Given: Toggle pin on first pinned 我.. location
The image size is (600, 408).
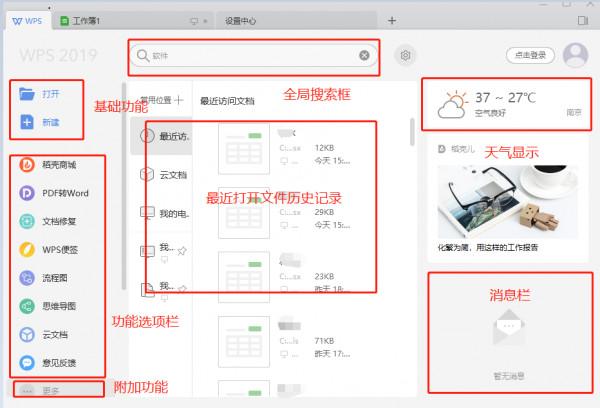Looking at the screenshot, I should point(182,251).
